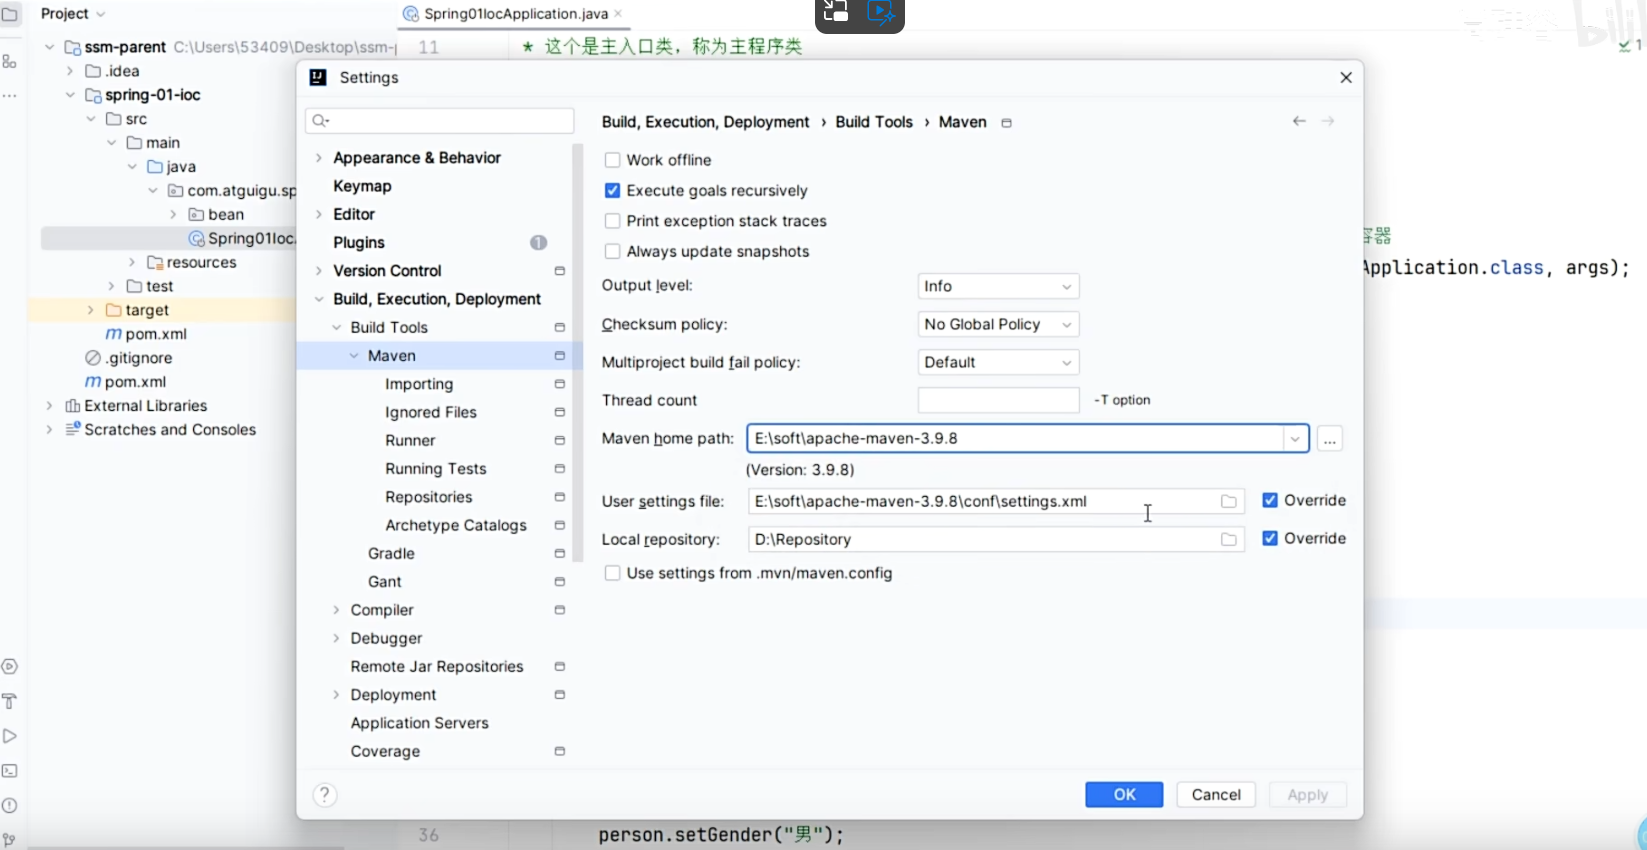Click project-level icon on Gradle row

tap(560, 554)
